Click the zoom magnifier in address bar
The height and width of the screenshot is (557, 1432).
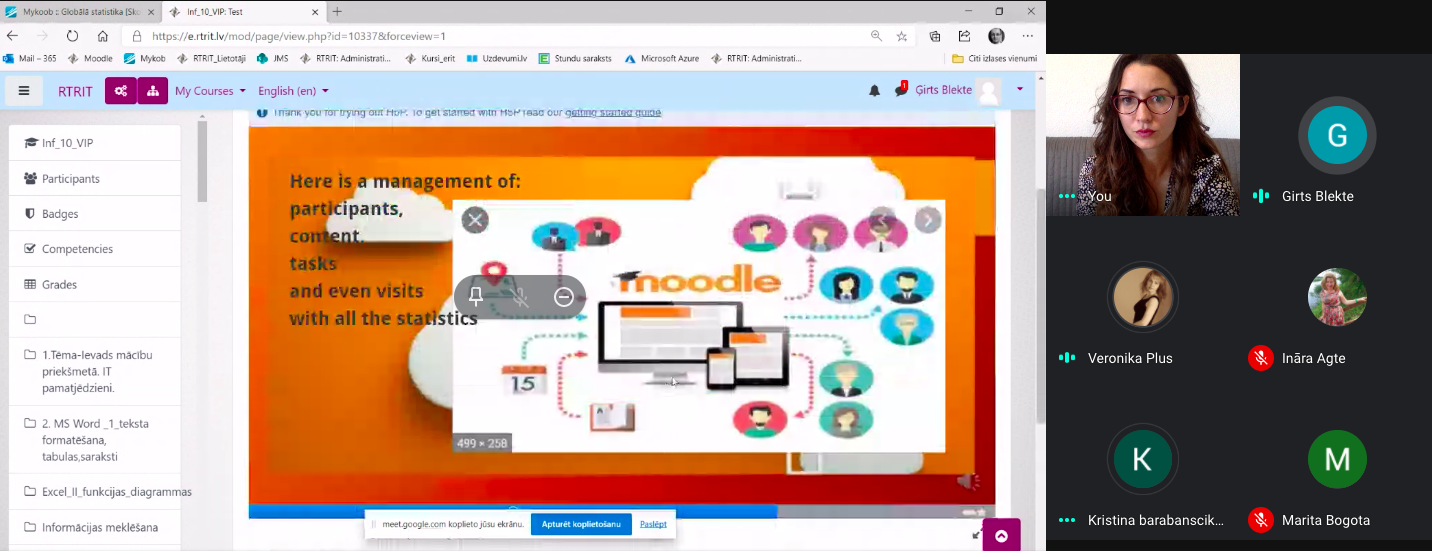pos(876,35)
